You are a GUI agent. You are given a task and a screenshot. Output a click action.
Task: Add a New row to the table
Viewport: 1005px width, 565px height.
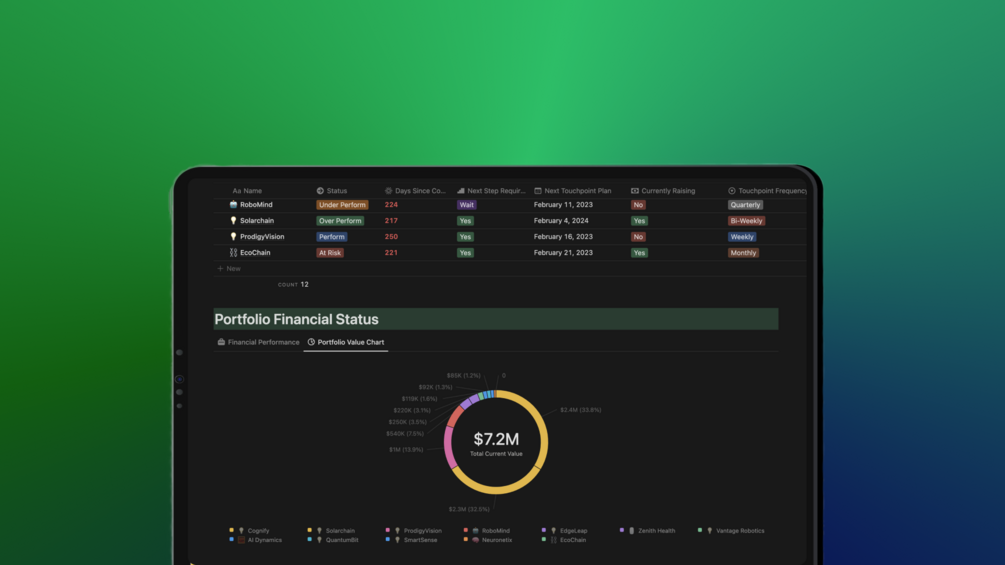pos(229,268)
